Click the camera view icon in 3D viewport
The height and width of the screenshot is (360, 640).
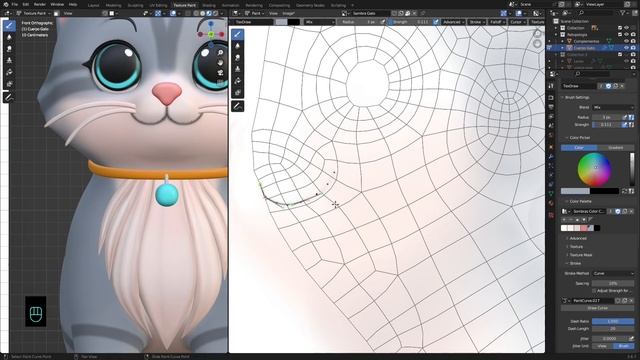pyautogui.click(x=220, y=73)
